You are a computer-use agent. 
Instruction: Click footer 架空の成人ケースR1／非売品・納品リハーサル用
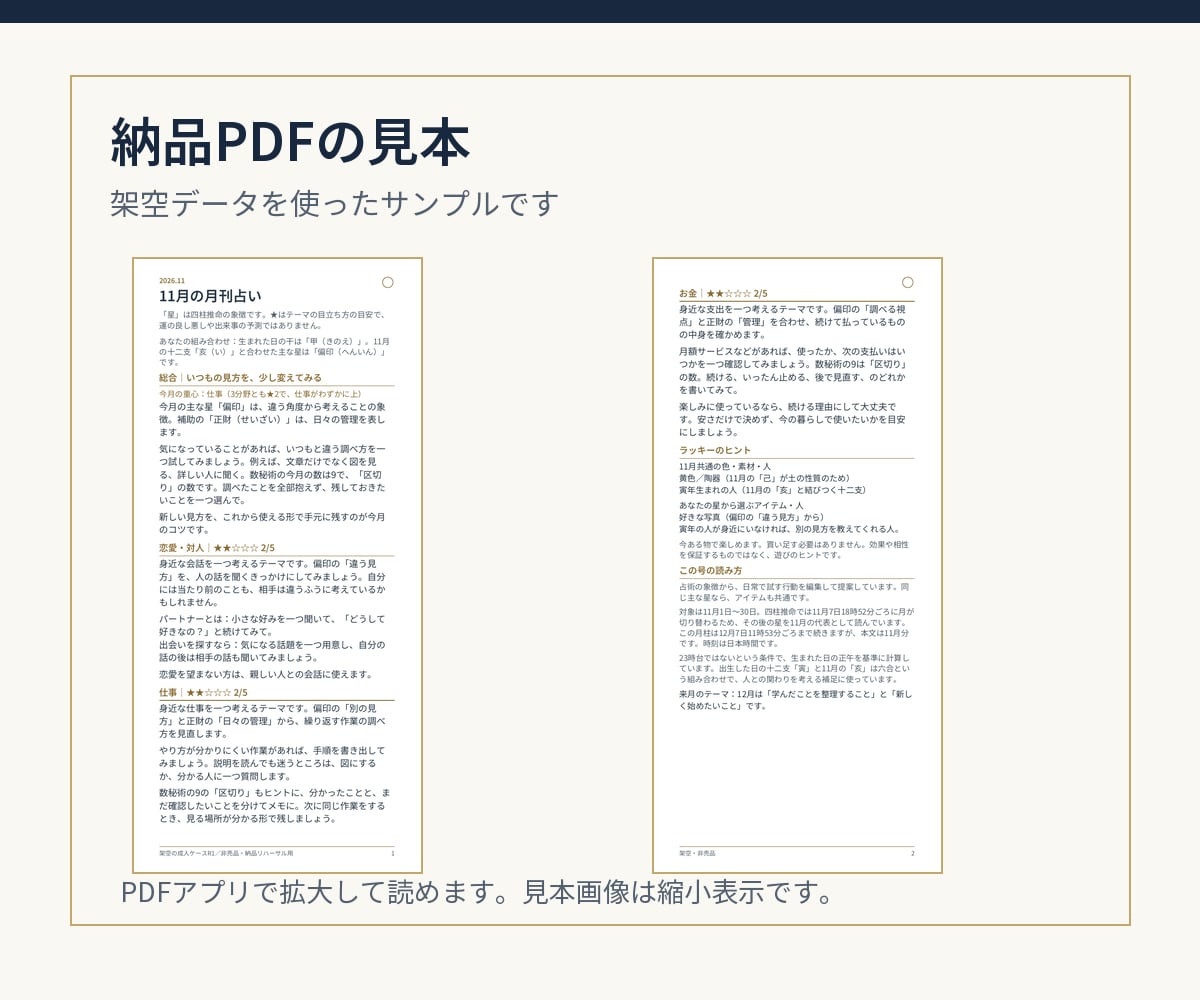(x=226, y=853)
